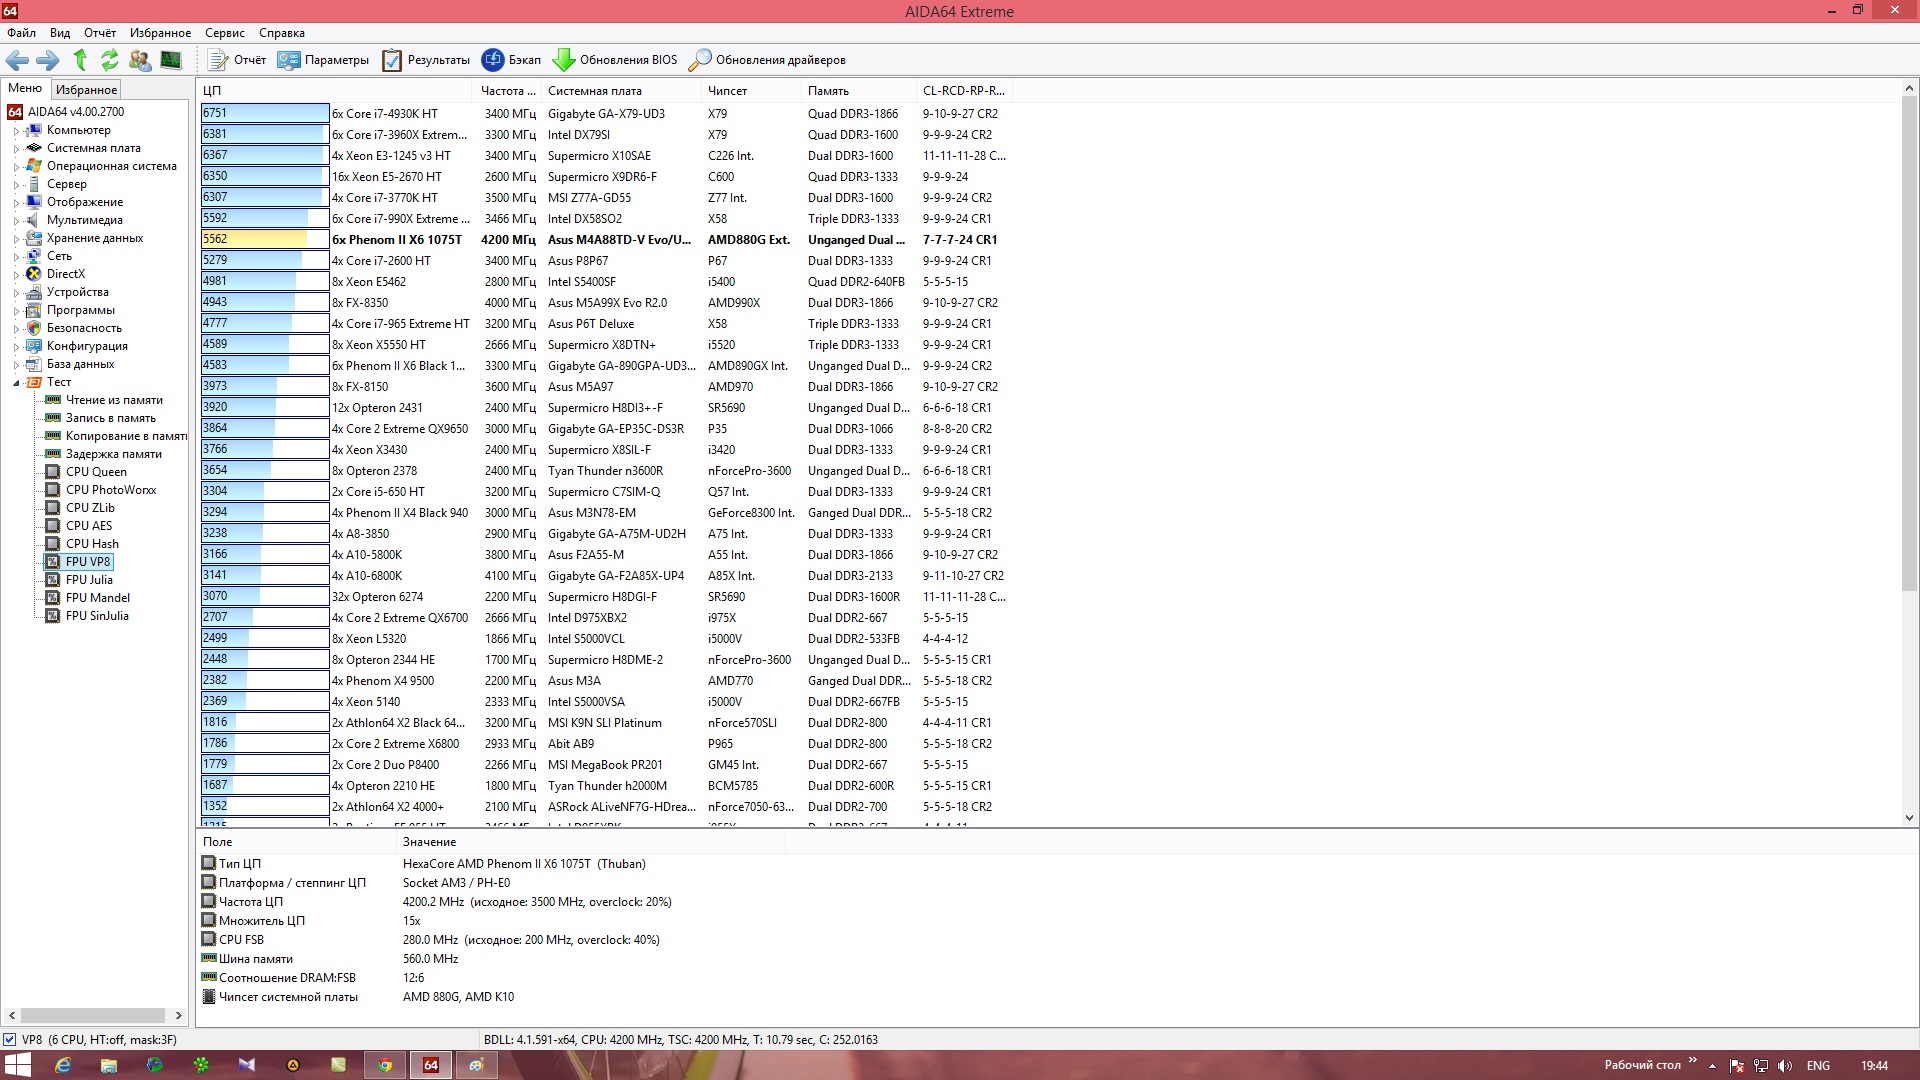The height and width of the screenshot is (1080, 1920).
Task: Click the Результаты toolbar button
Action: pyautogui.click(x=426, y=60)
